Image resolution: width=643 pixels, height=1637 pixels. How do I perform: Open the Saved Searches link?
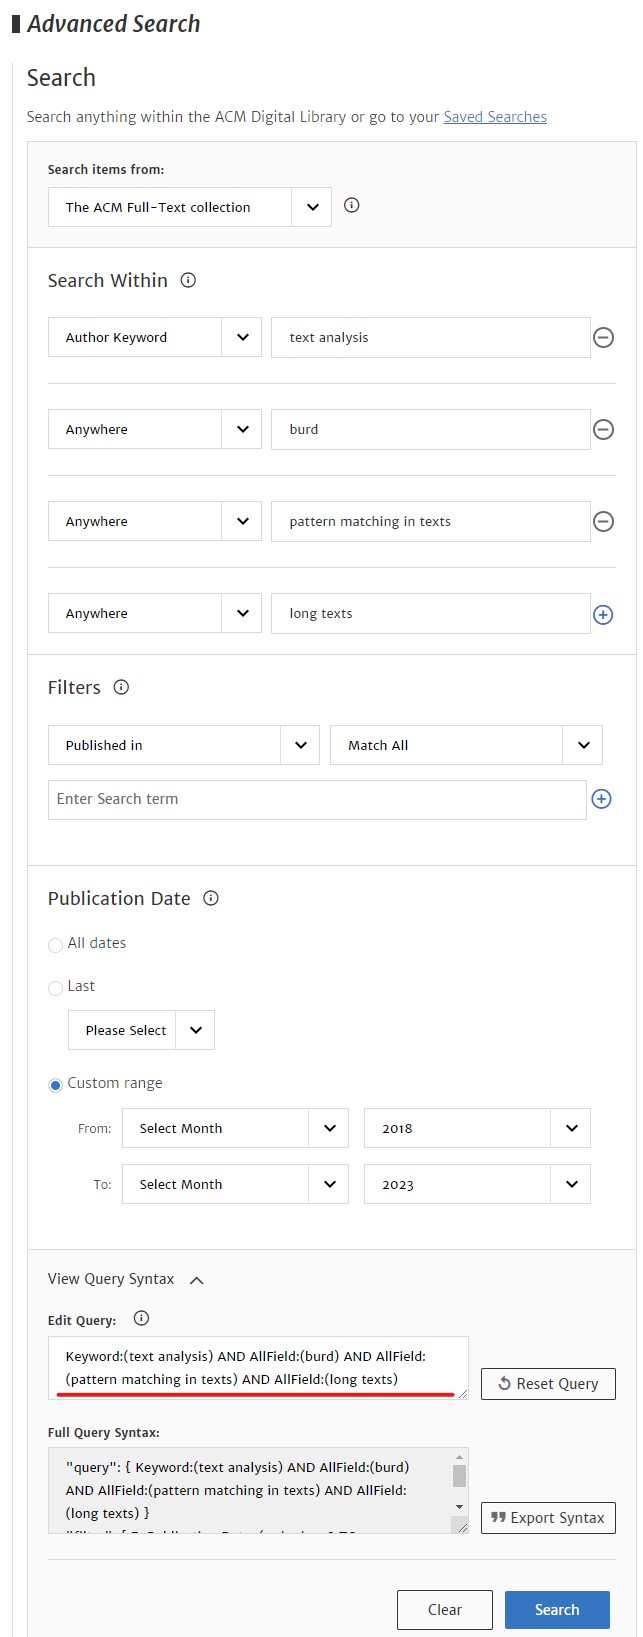(x=495, y=117)
